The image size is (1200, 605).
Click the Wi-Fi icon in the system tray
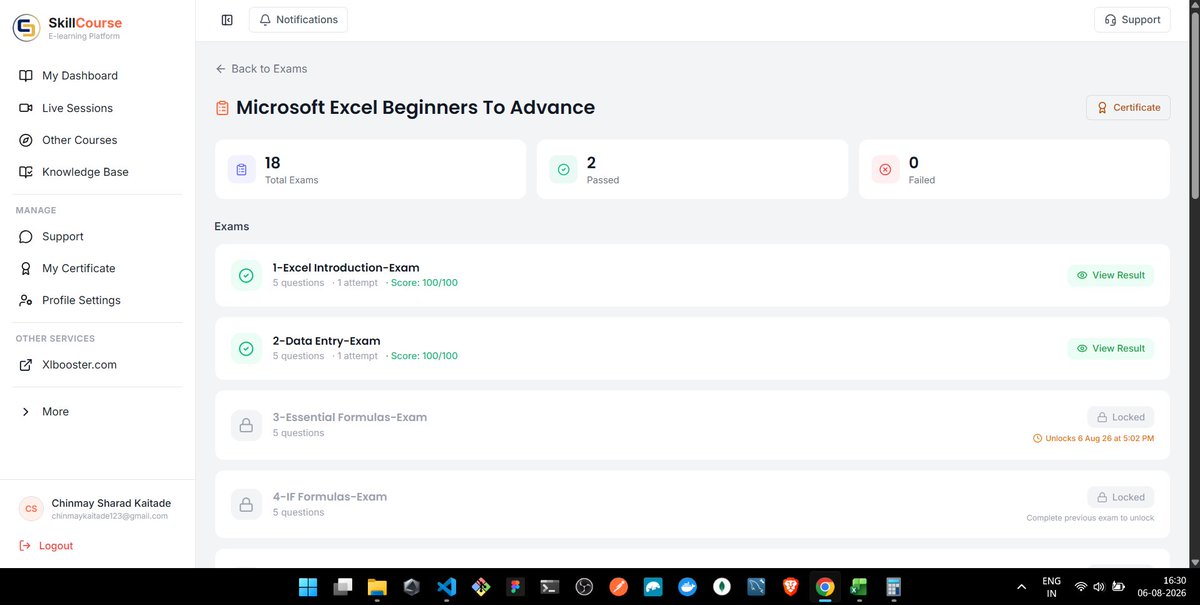click(1081, 587)
